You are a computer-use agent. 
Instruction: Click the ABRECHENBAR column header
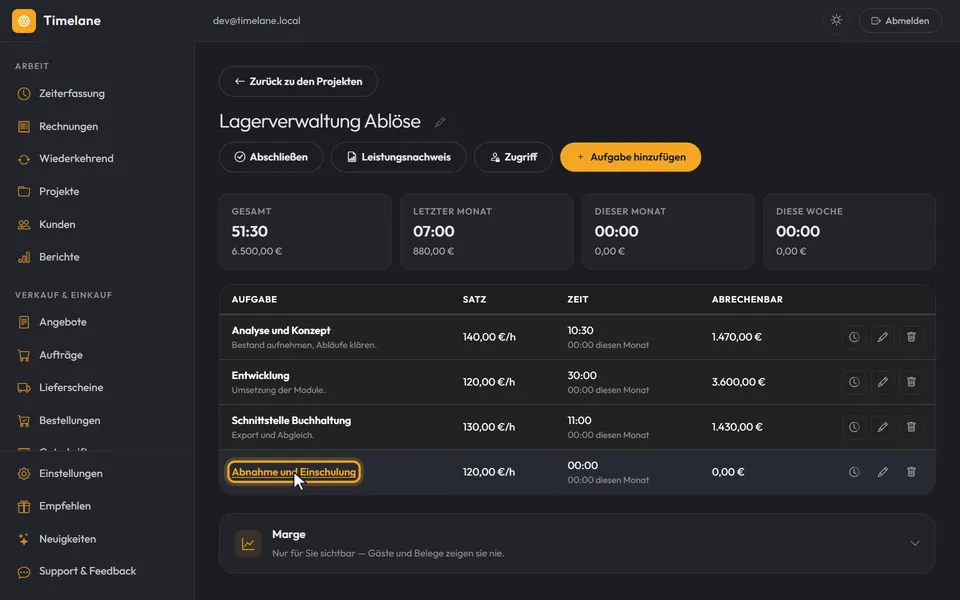tap(747, 299)
